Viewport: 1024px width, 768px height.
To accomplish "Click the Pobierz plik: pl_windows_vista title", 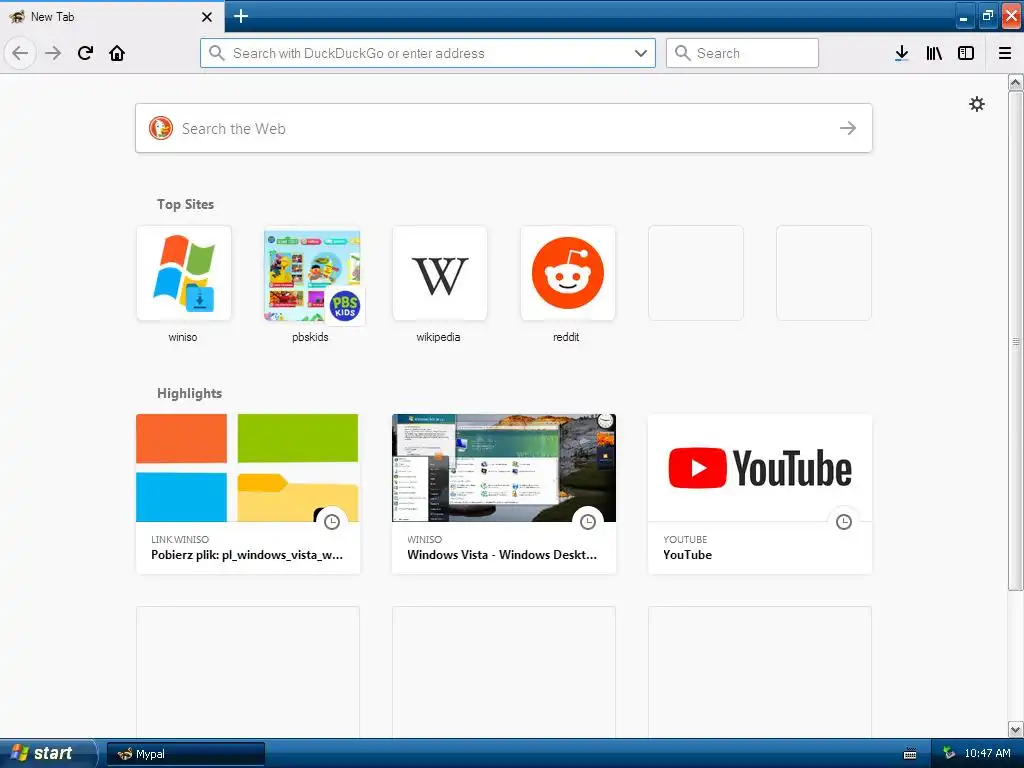I will 247,554.
